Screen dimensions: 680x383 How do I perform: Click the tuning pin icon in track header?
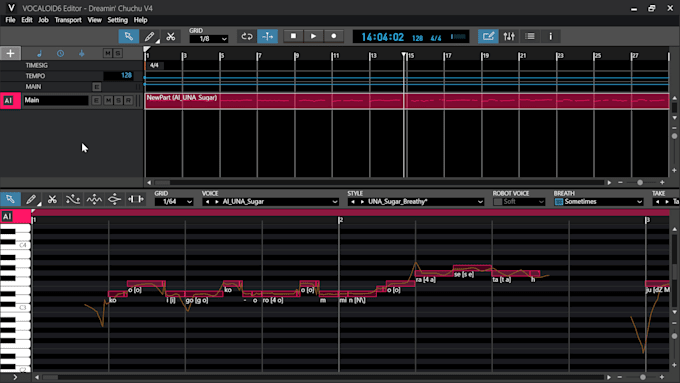(x=82, y=53)
